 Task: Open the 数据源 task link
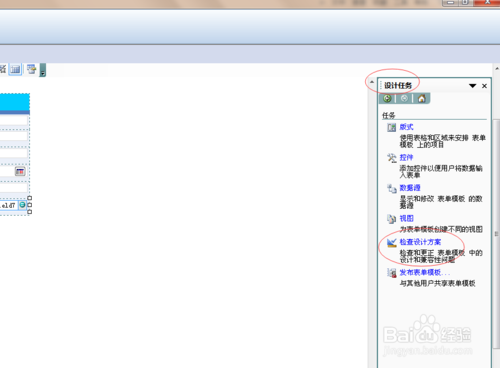tap(410, 188)
